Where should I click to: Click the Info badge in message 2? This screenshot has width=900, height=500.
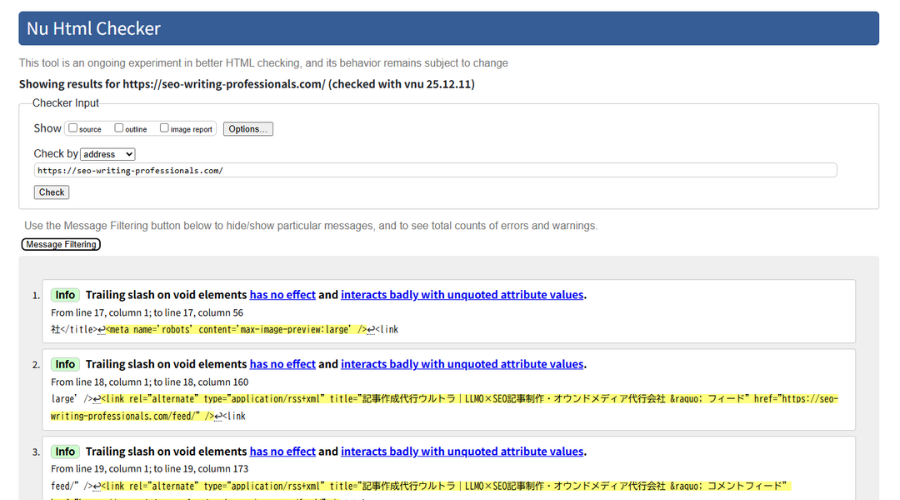click(65, 365)
